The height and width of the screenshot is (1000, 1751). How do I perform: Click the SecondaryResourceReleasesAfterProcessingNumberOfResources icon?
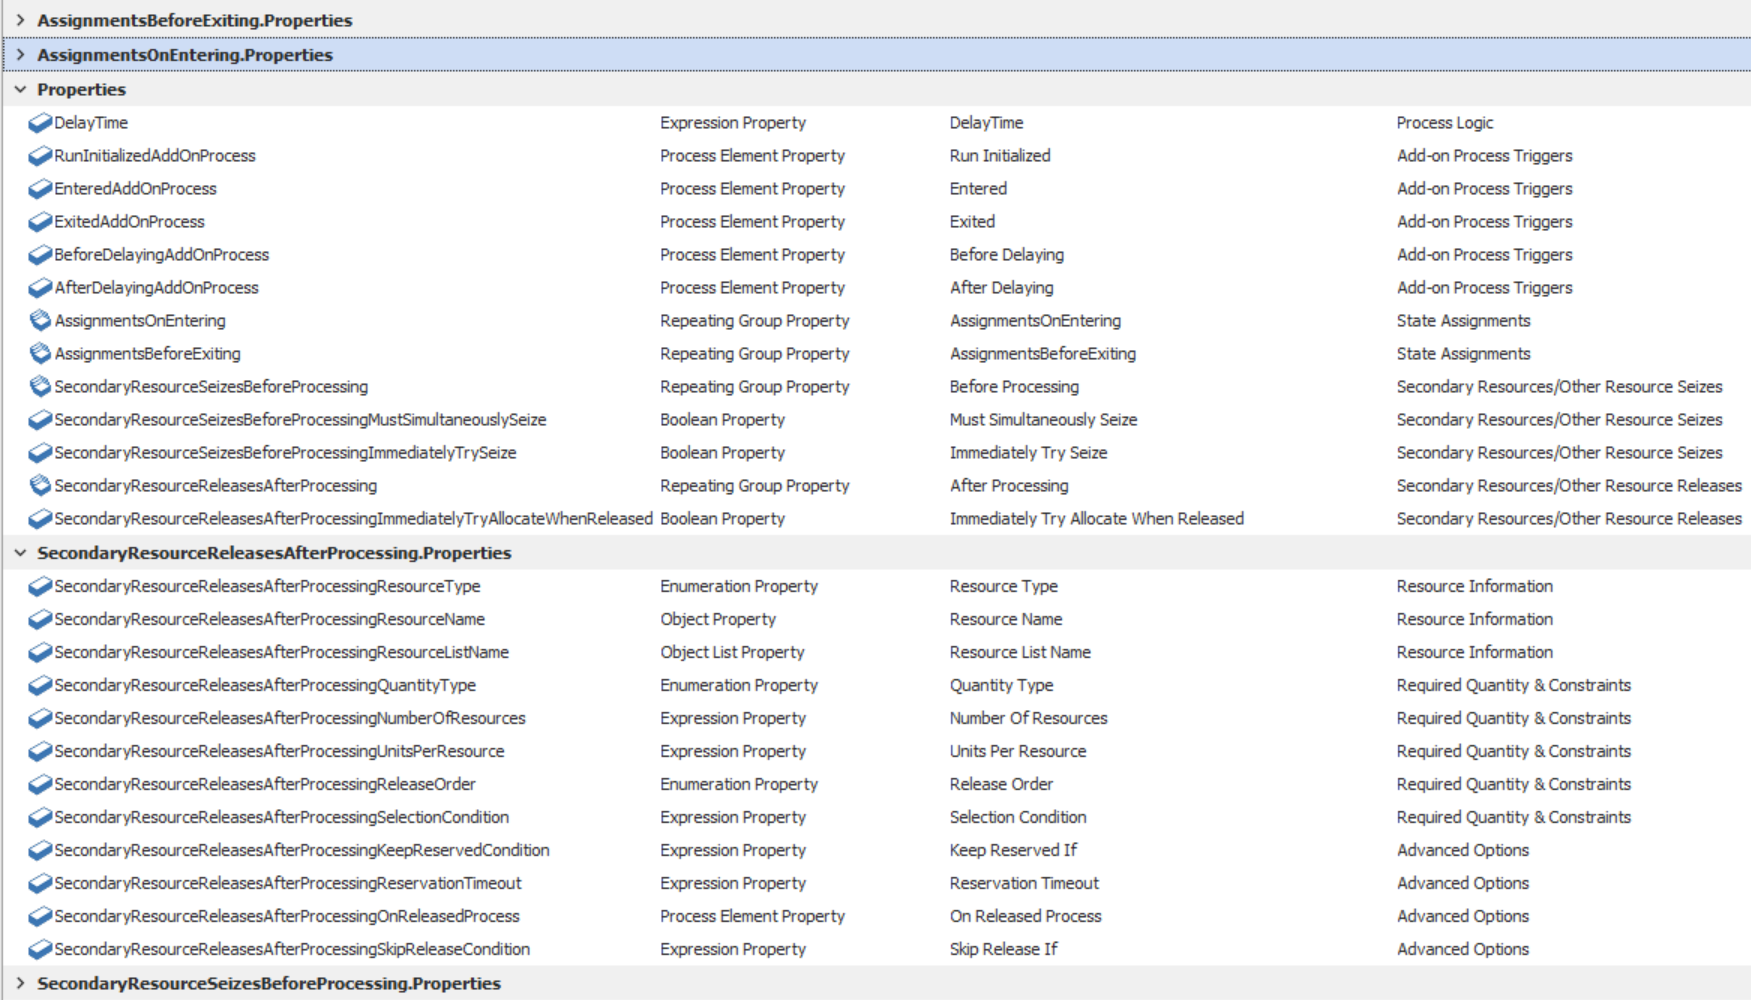pos(40,719)
